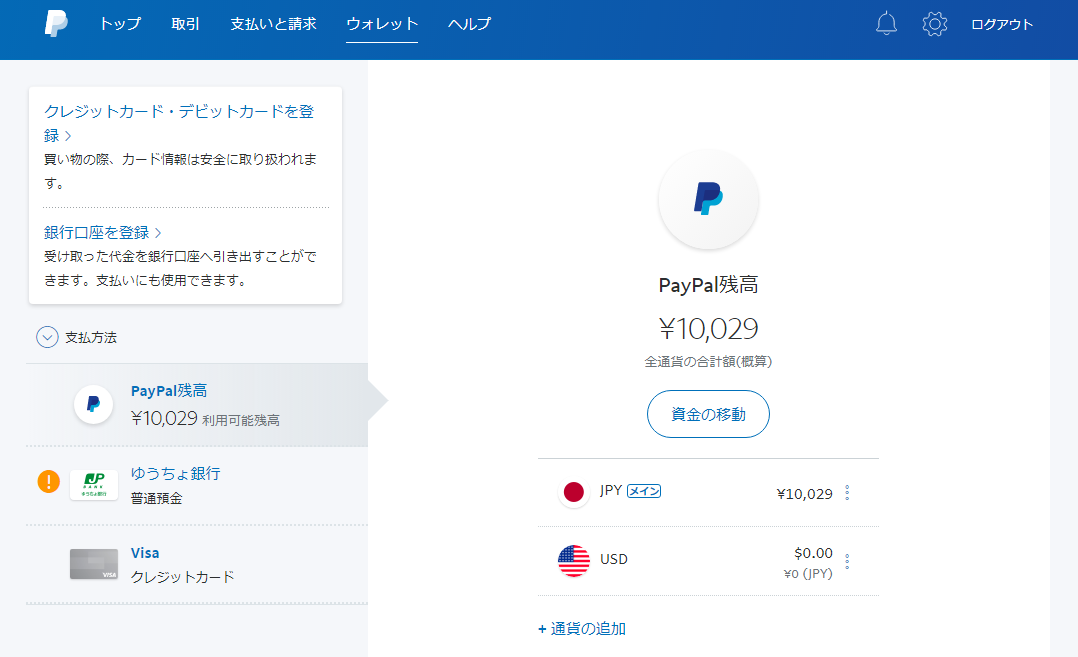
Task: Open 取引 tab
Action: pos(185,24)
